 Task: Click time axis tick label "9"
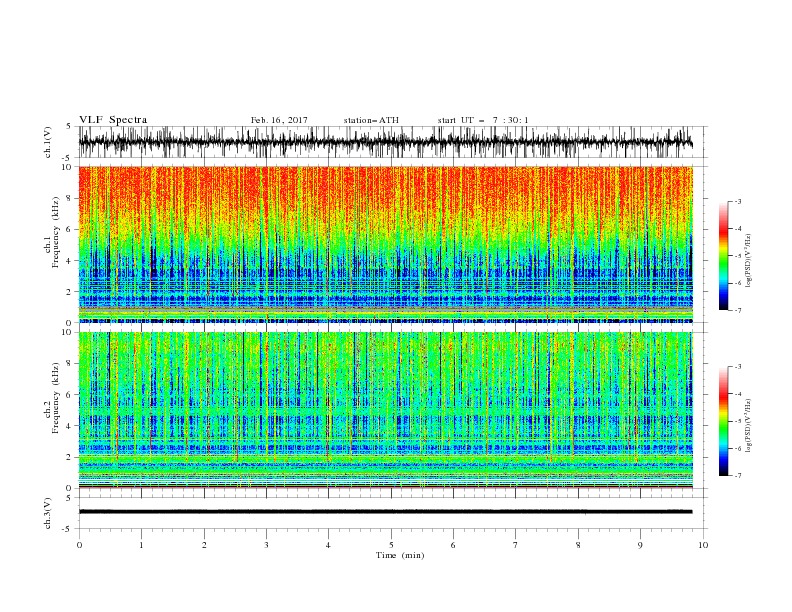pos(640,545)
